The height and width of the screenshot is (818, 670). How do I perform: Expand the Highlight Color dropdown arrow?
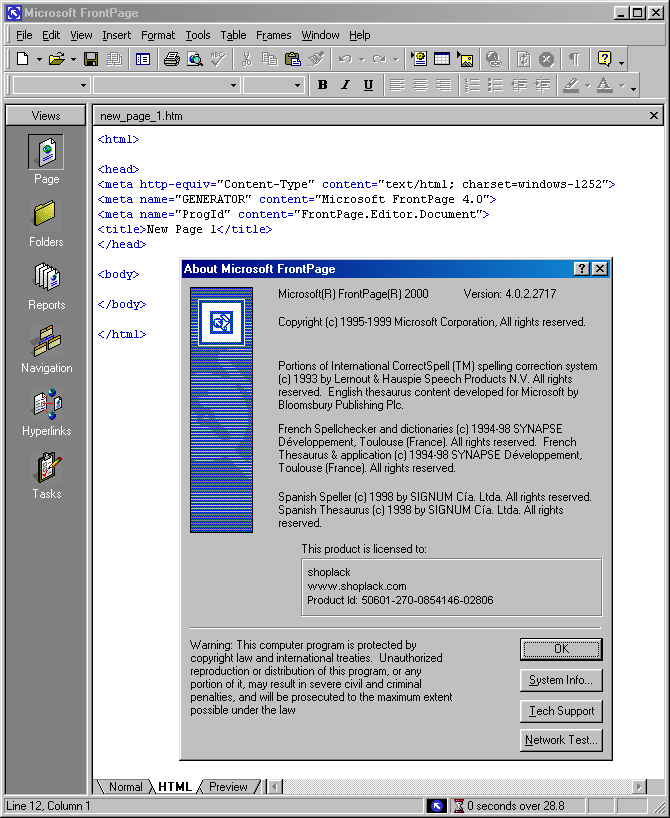click(587, 86)
